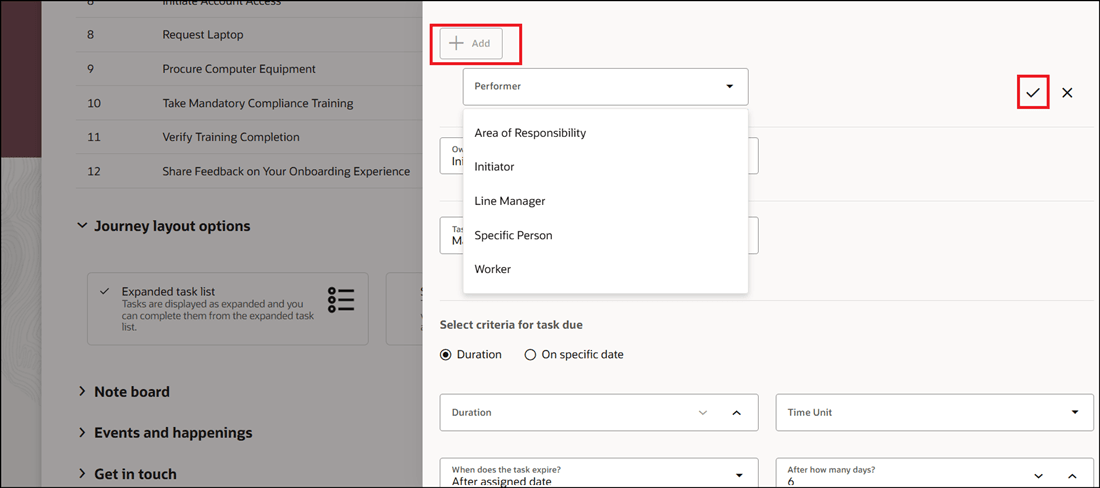This screenshot has width=1100, height=488.
Task: Choose Area of Responsibility from the list
Action: point(530,133)
